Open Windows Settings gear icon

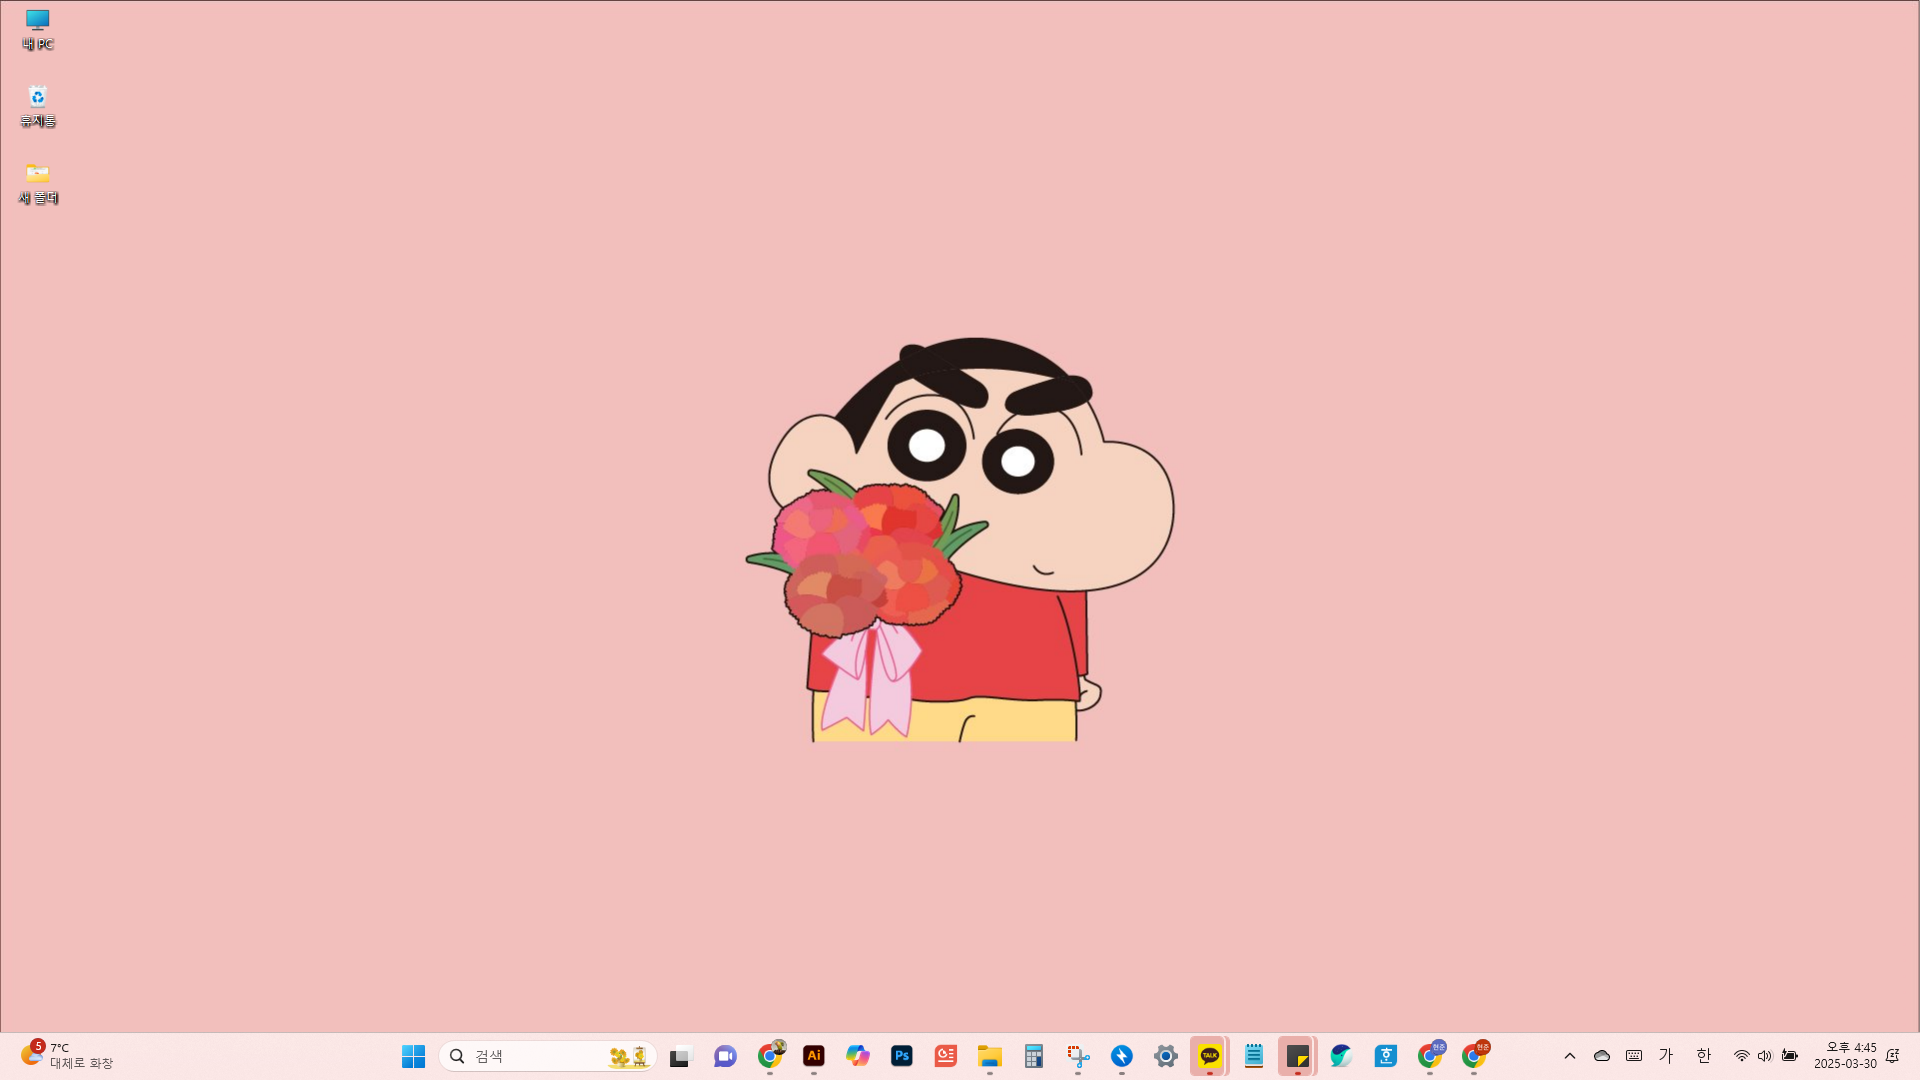point(1166,1056)
